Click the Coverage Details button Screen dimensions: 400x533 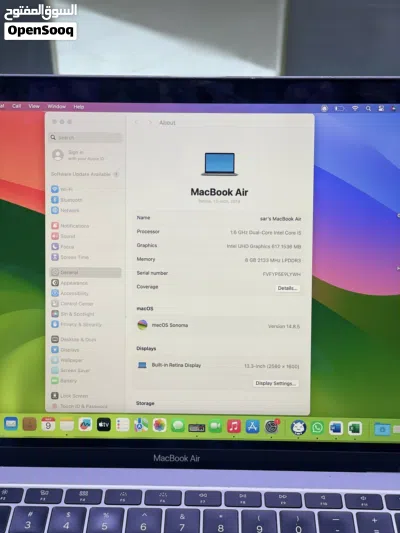pyautogui.click(x=287, y=288)
